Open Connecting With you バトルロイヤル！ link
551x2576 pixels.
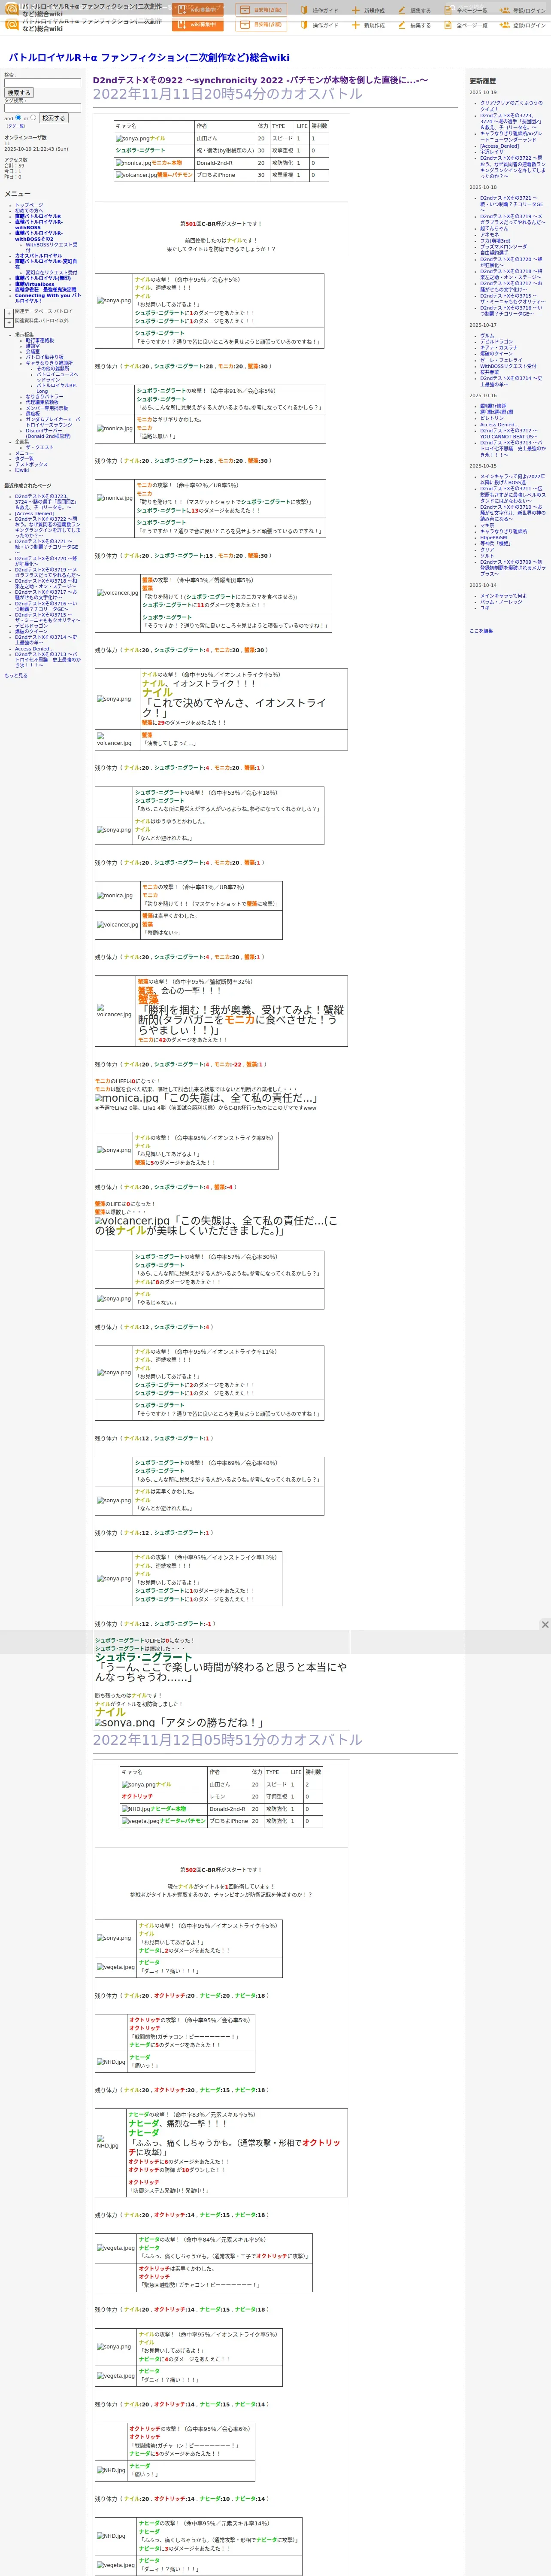tap(47, 298)
